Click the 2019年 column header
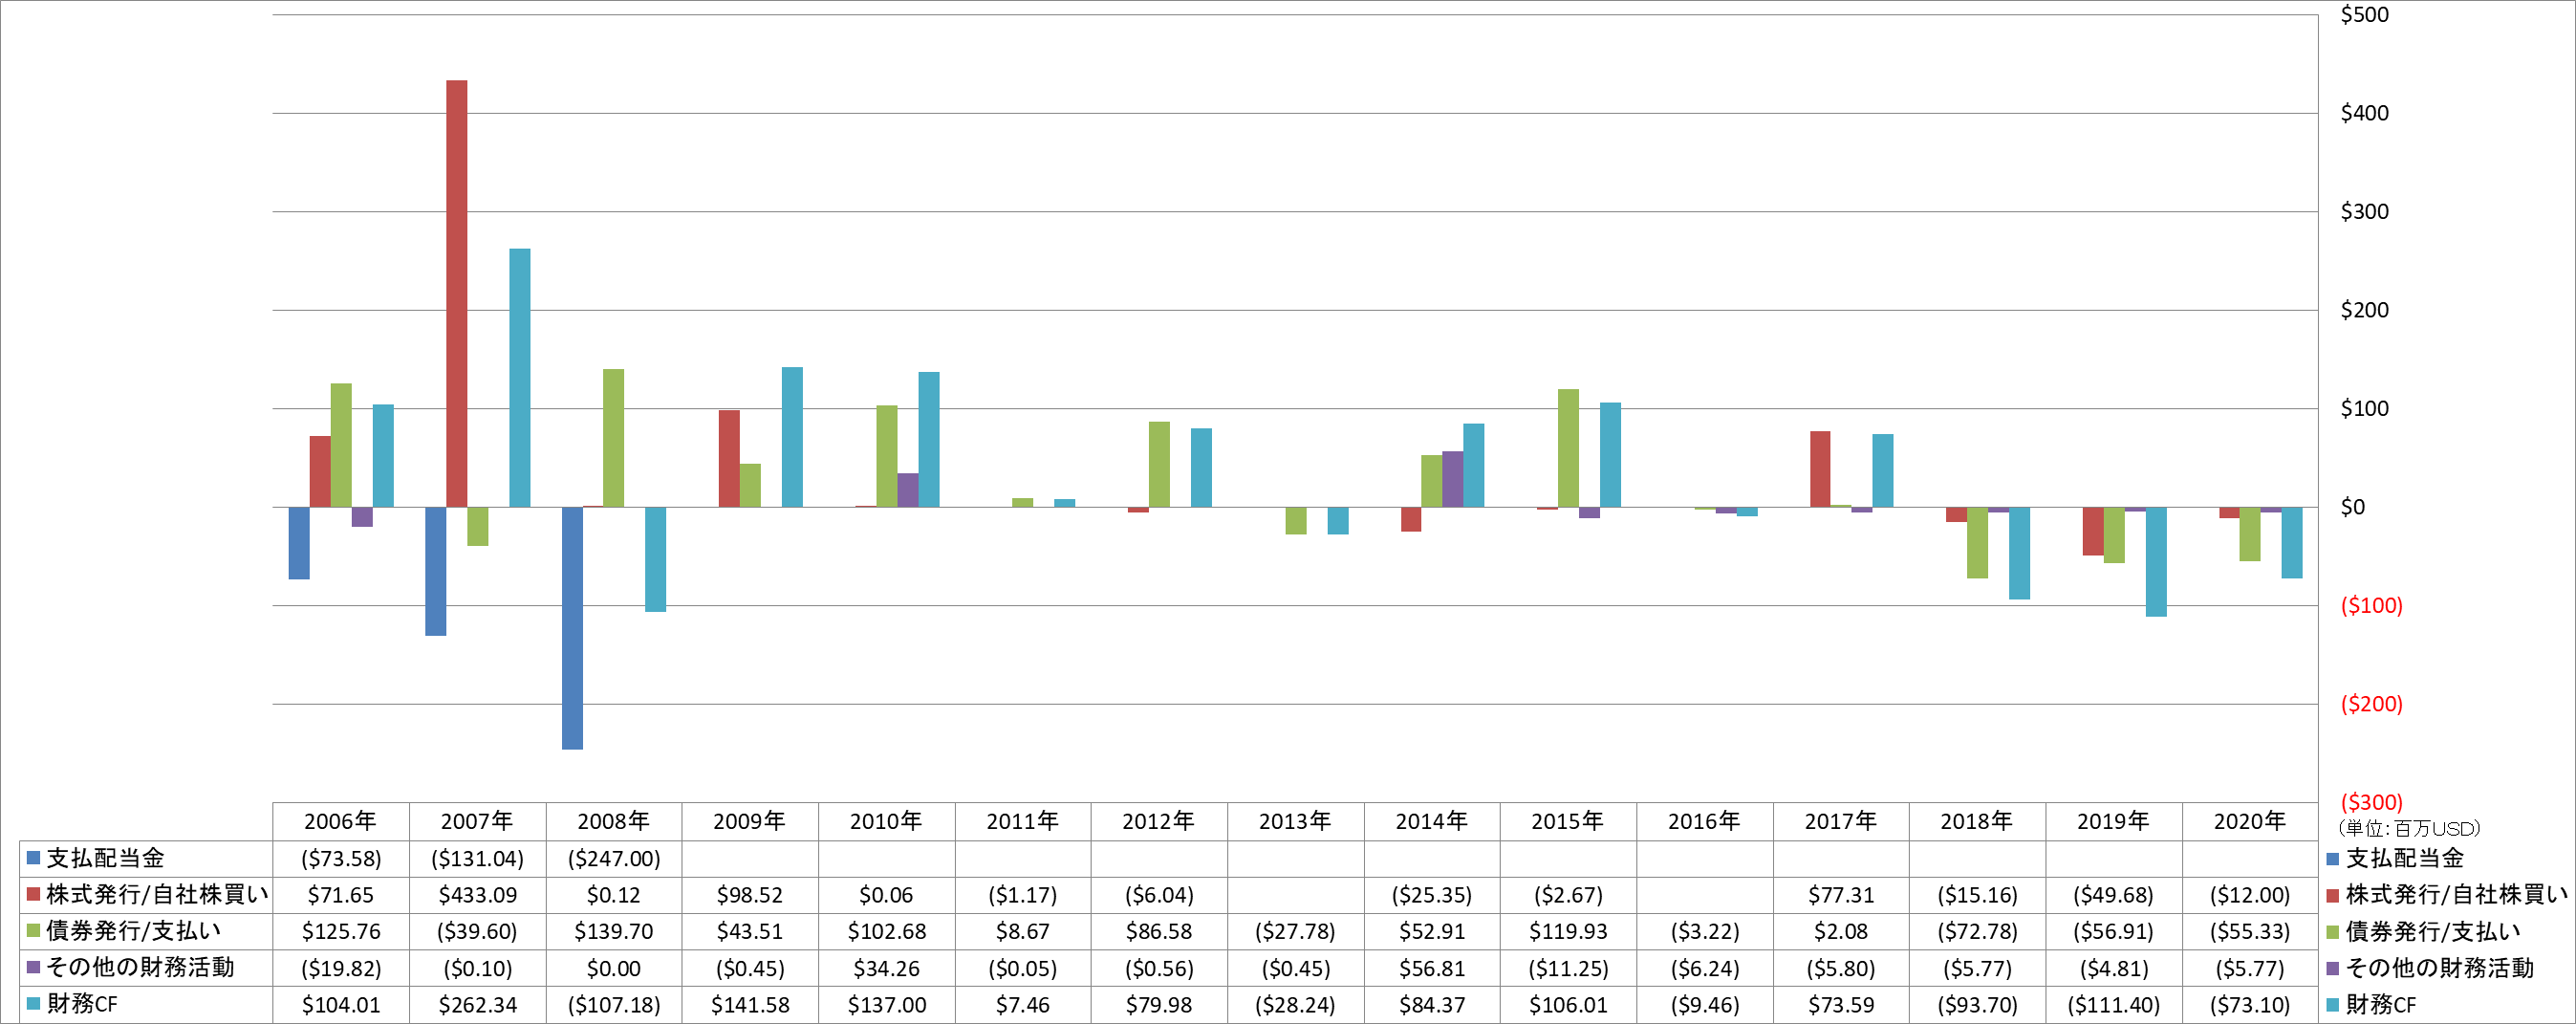Image resolution: width=2576 pixels, height=1024 pixels. click(2113, 821)
